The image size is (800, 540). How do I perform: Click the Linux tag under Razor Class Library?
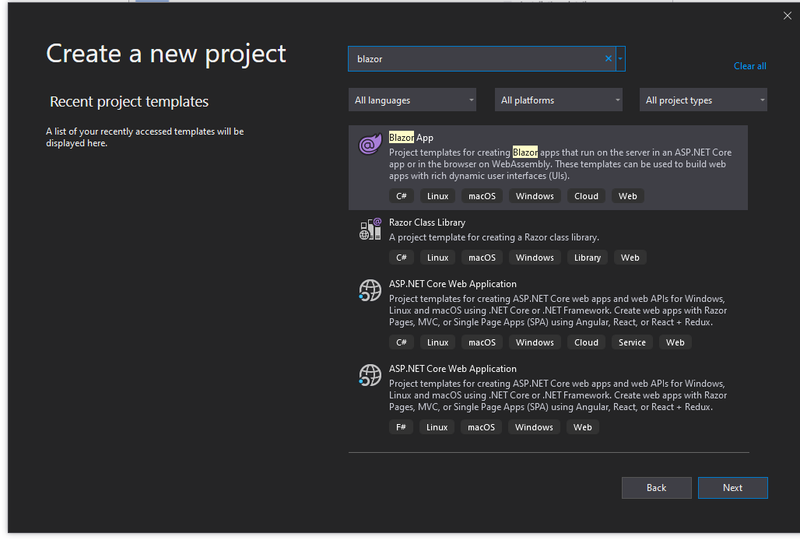[437, 258]
